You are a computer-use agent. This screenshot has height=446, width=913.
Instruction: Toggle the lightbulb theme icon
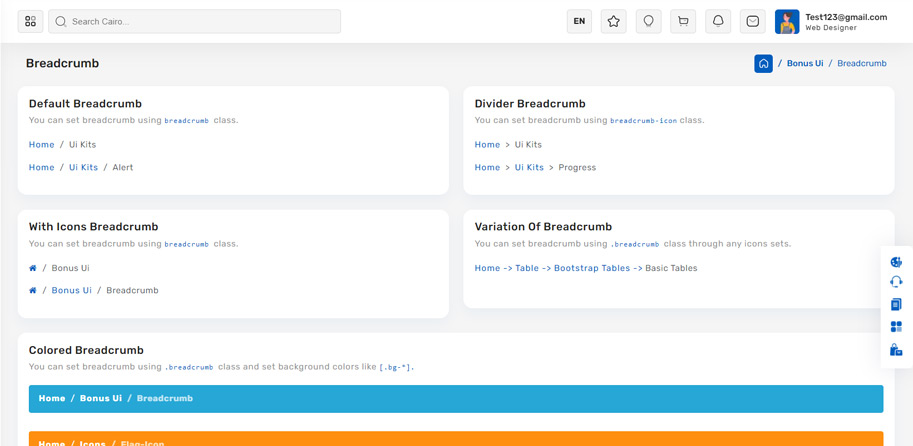click(648, 22)
